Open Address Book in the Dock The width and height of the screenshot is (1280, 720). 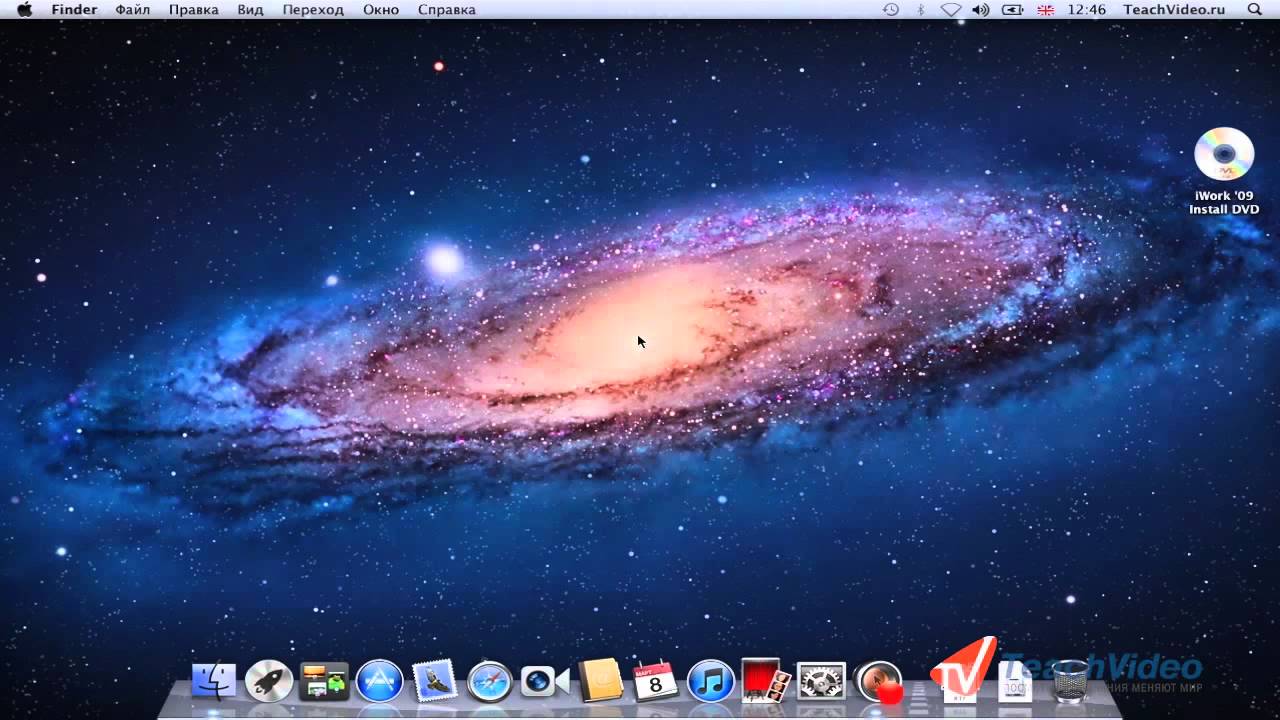[600, 680]
